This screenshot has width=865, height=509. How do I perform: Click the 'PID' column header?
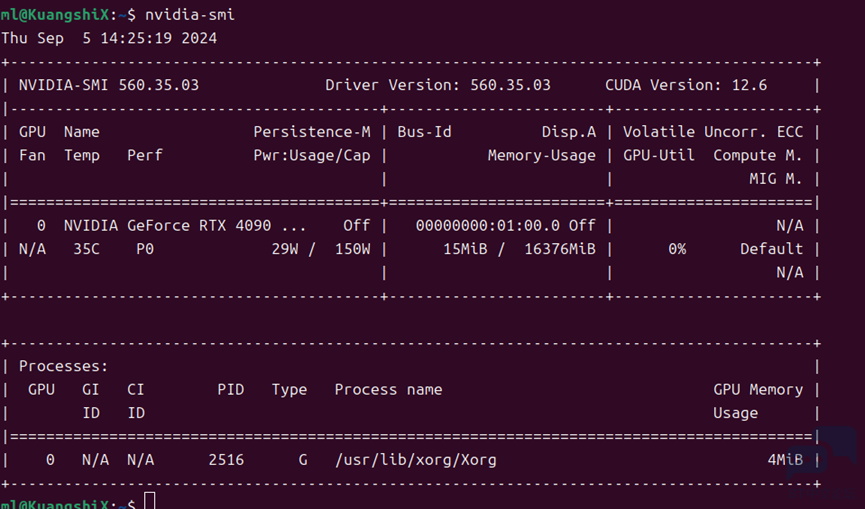[x=231, y=389]
